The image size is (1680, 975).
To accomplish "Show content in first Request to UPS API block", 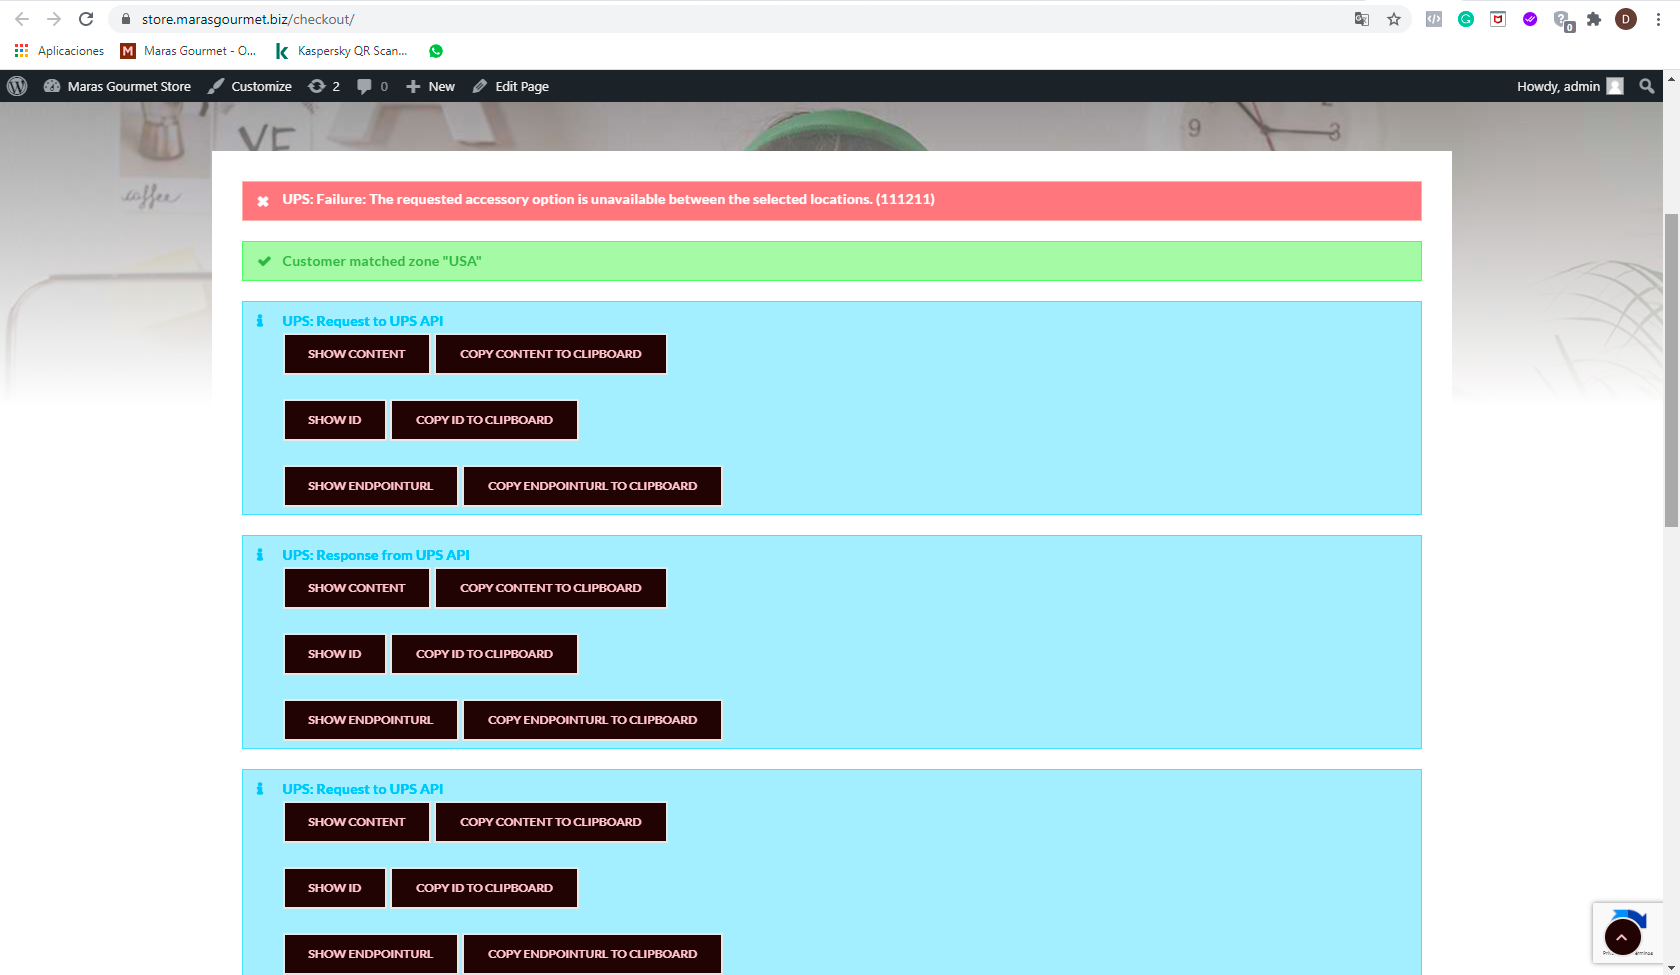I will 357,354.
